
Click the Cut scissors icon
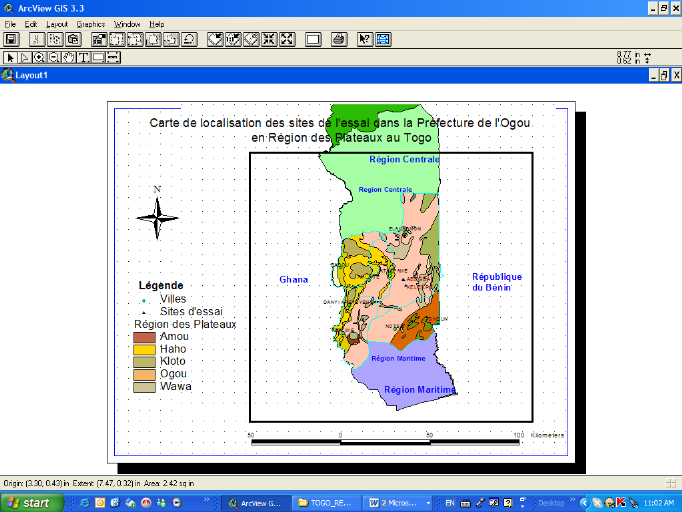pyautogui.click(x=37, y=40)
